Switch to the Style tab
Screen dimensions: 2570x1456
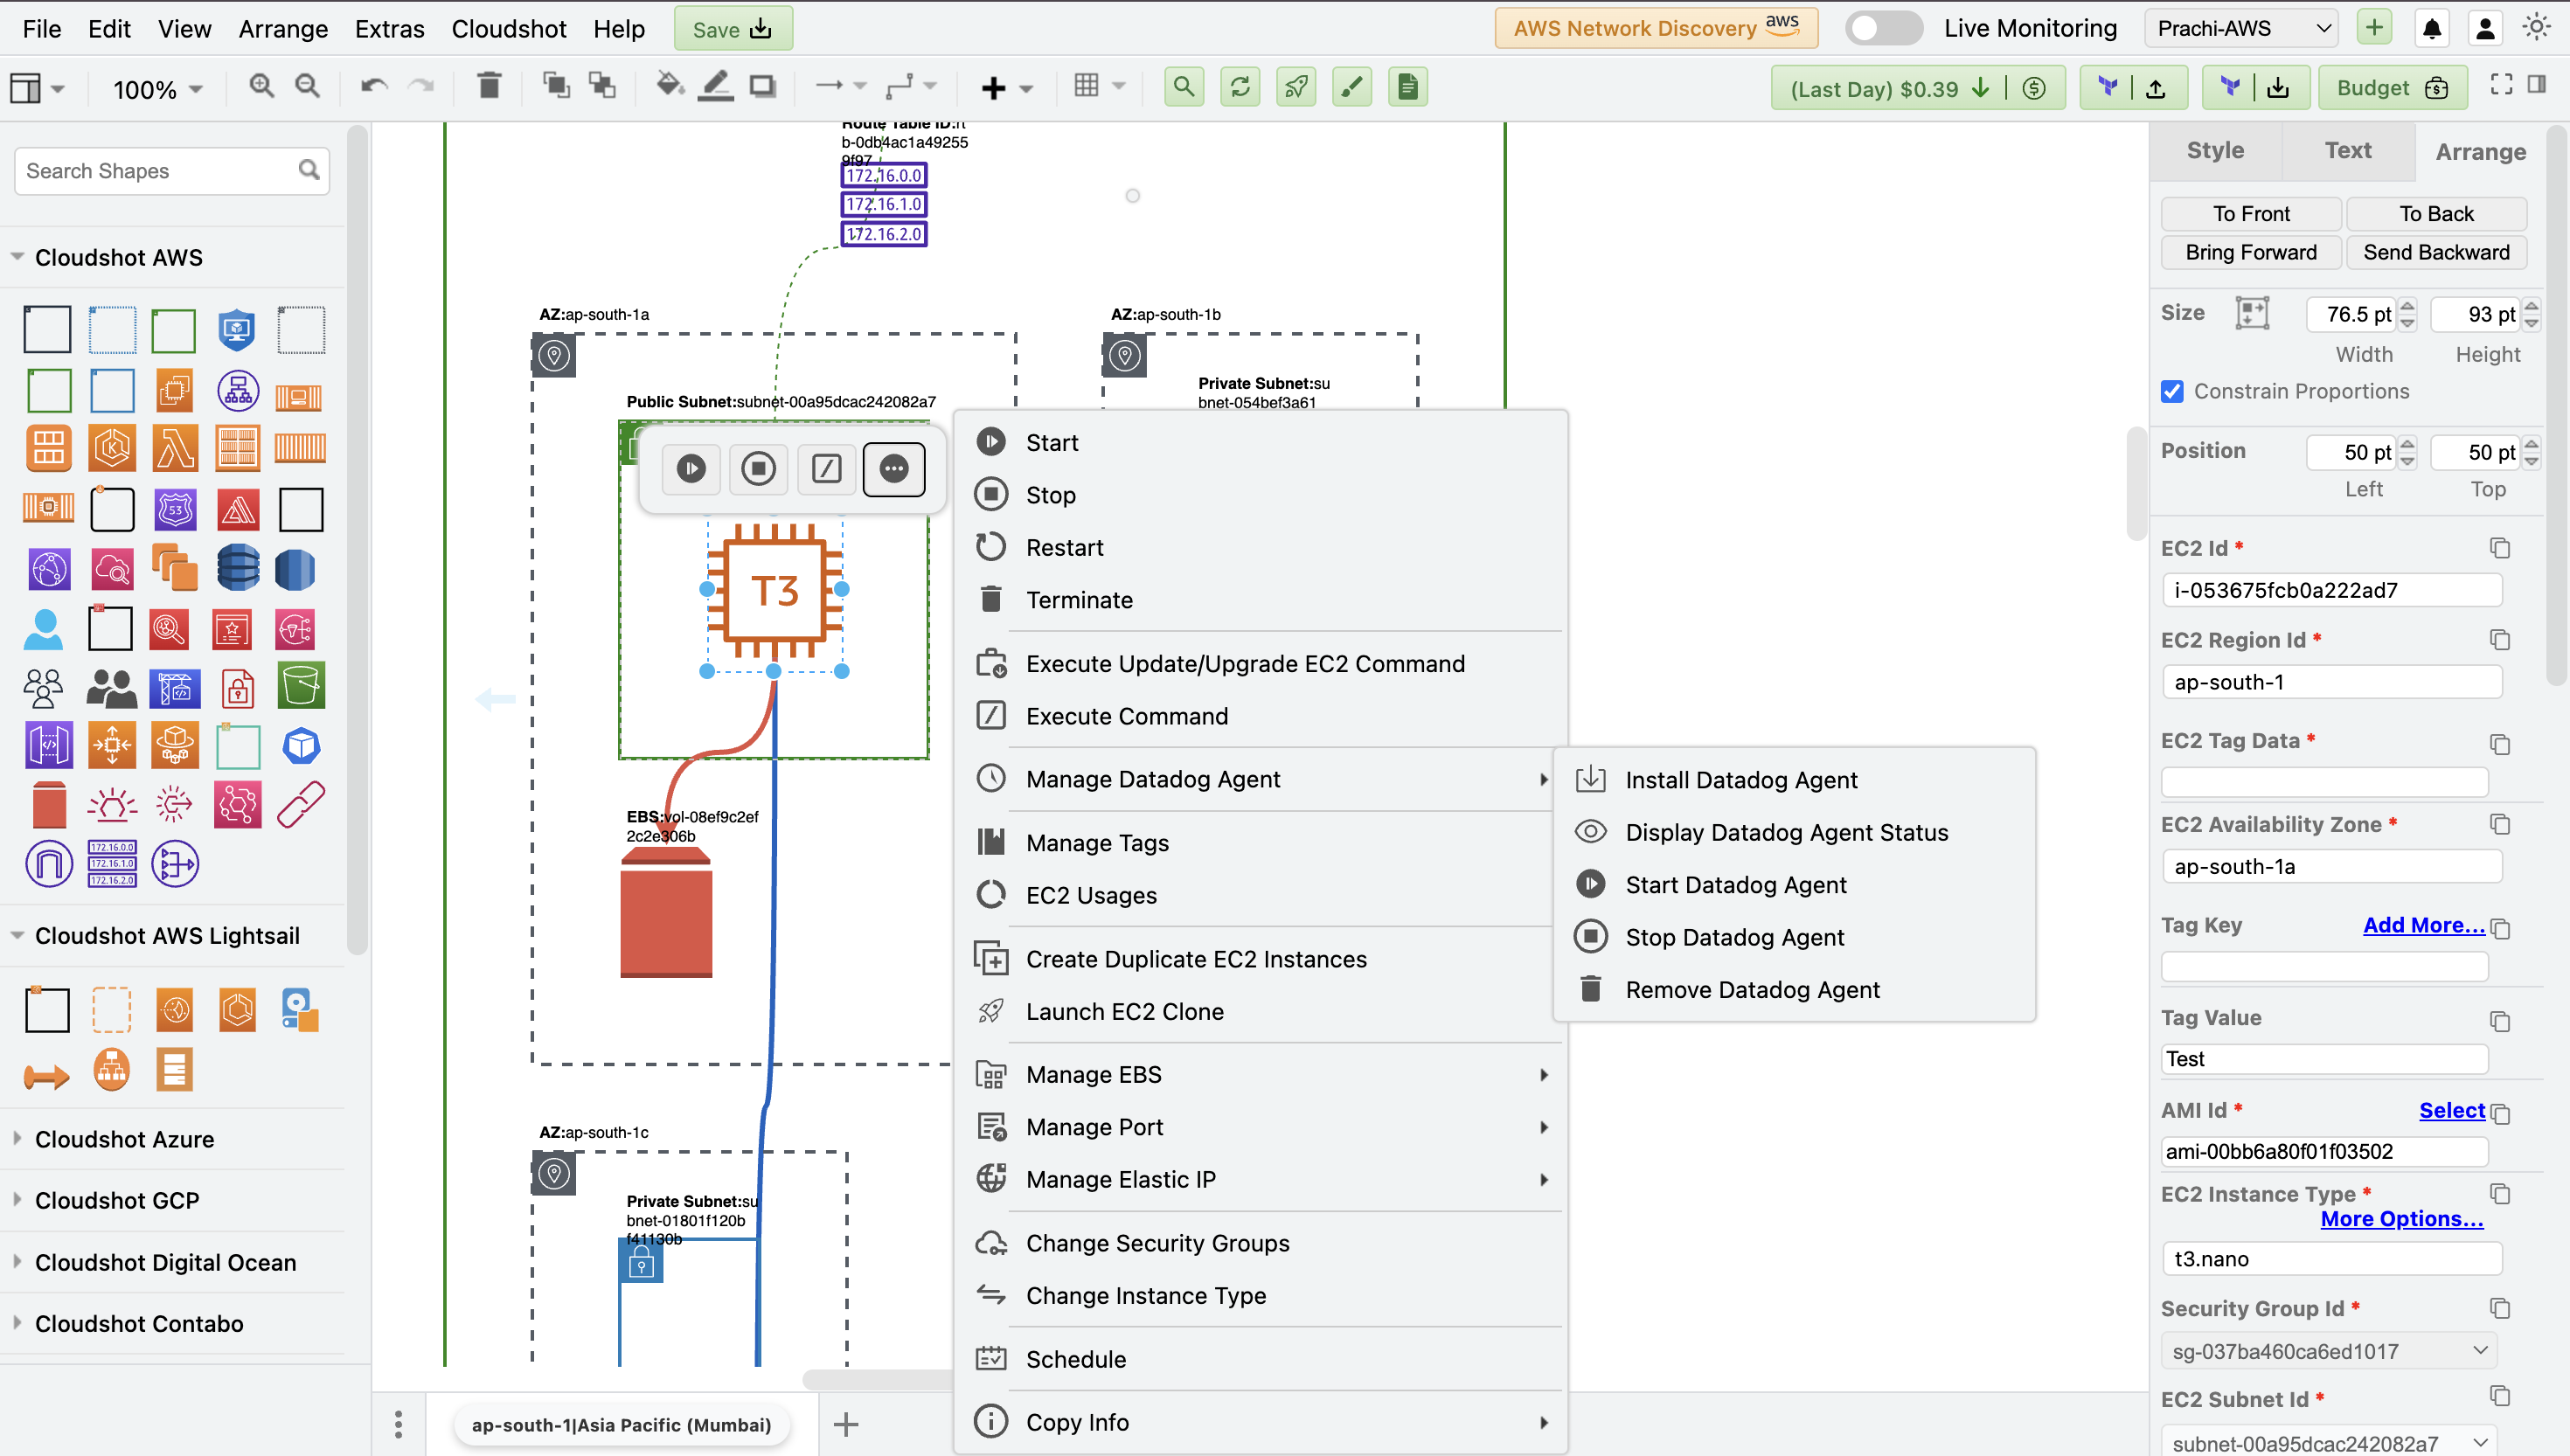coord(2215,151)
